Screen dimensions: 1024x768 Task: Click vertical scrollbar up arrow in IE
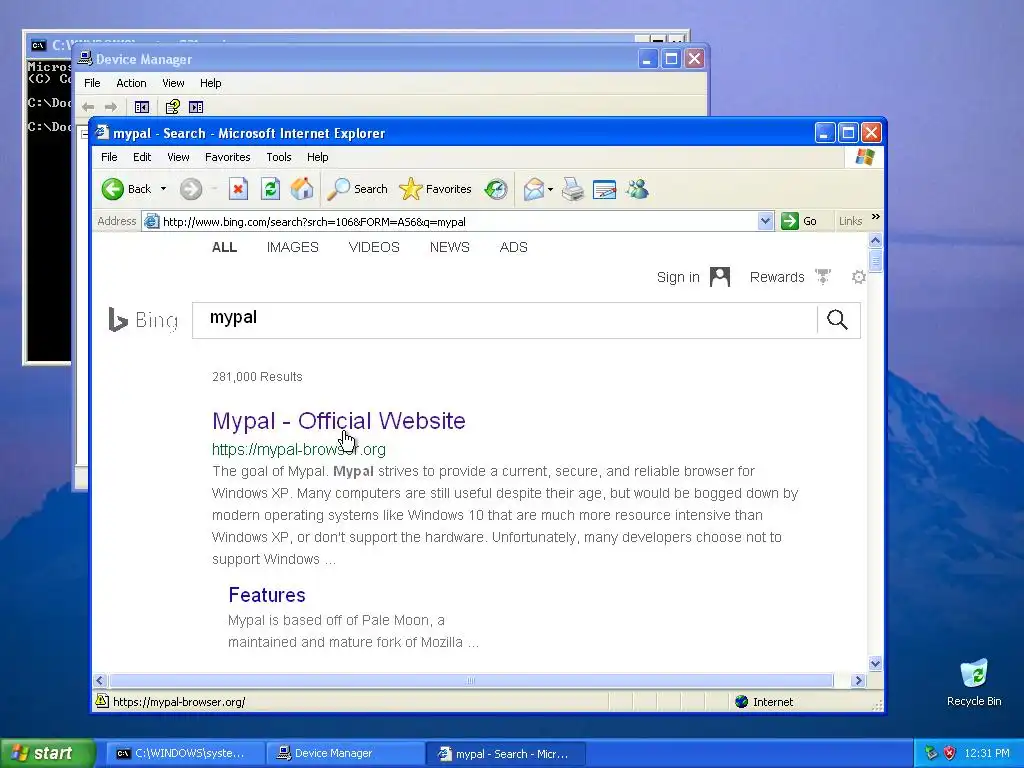coord(875,241)
